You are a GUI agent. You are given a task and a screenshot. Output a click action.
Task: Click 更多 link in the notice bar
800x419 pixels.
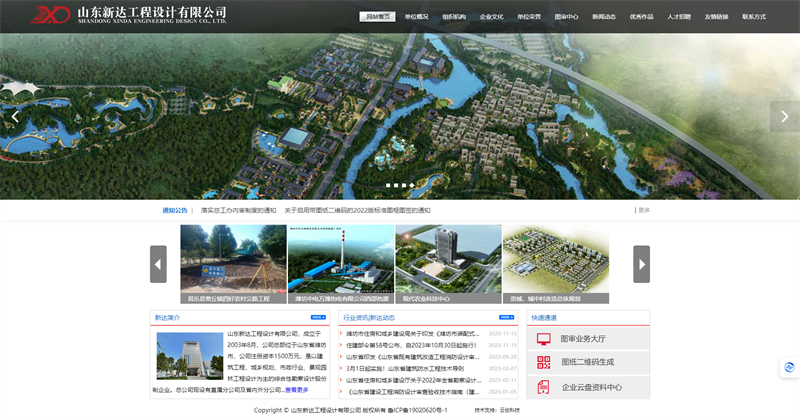643,210
